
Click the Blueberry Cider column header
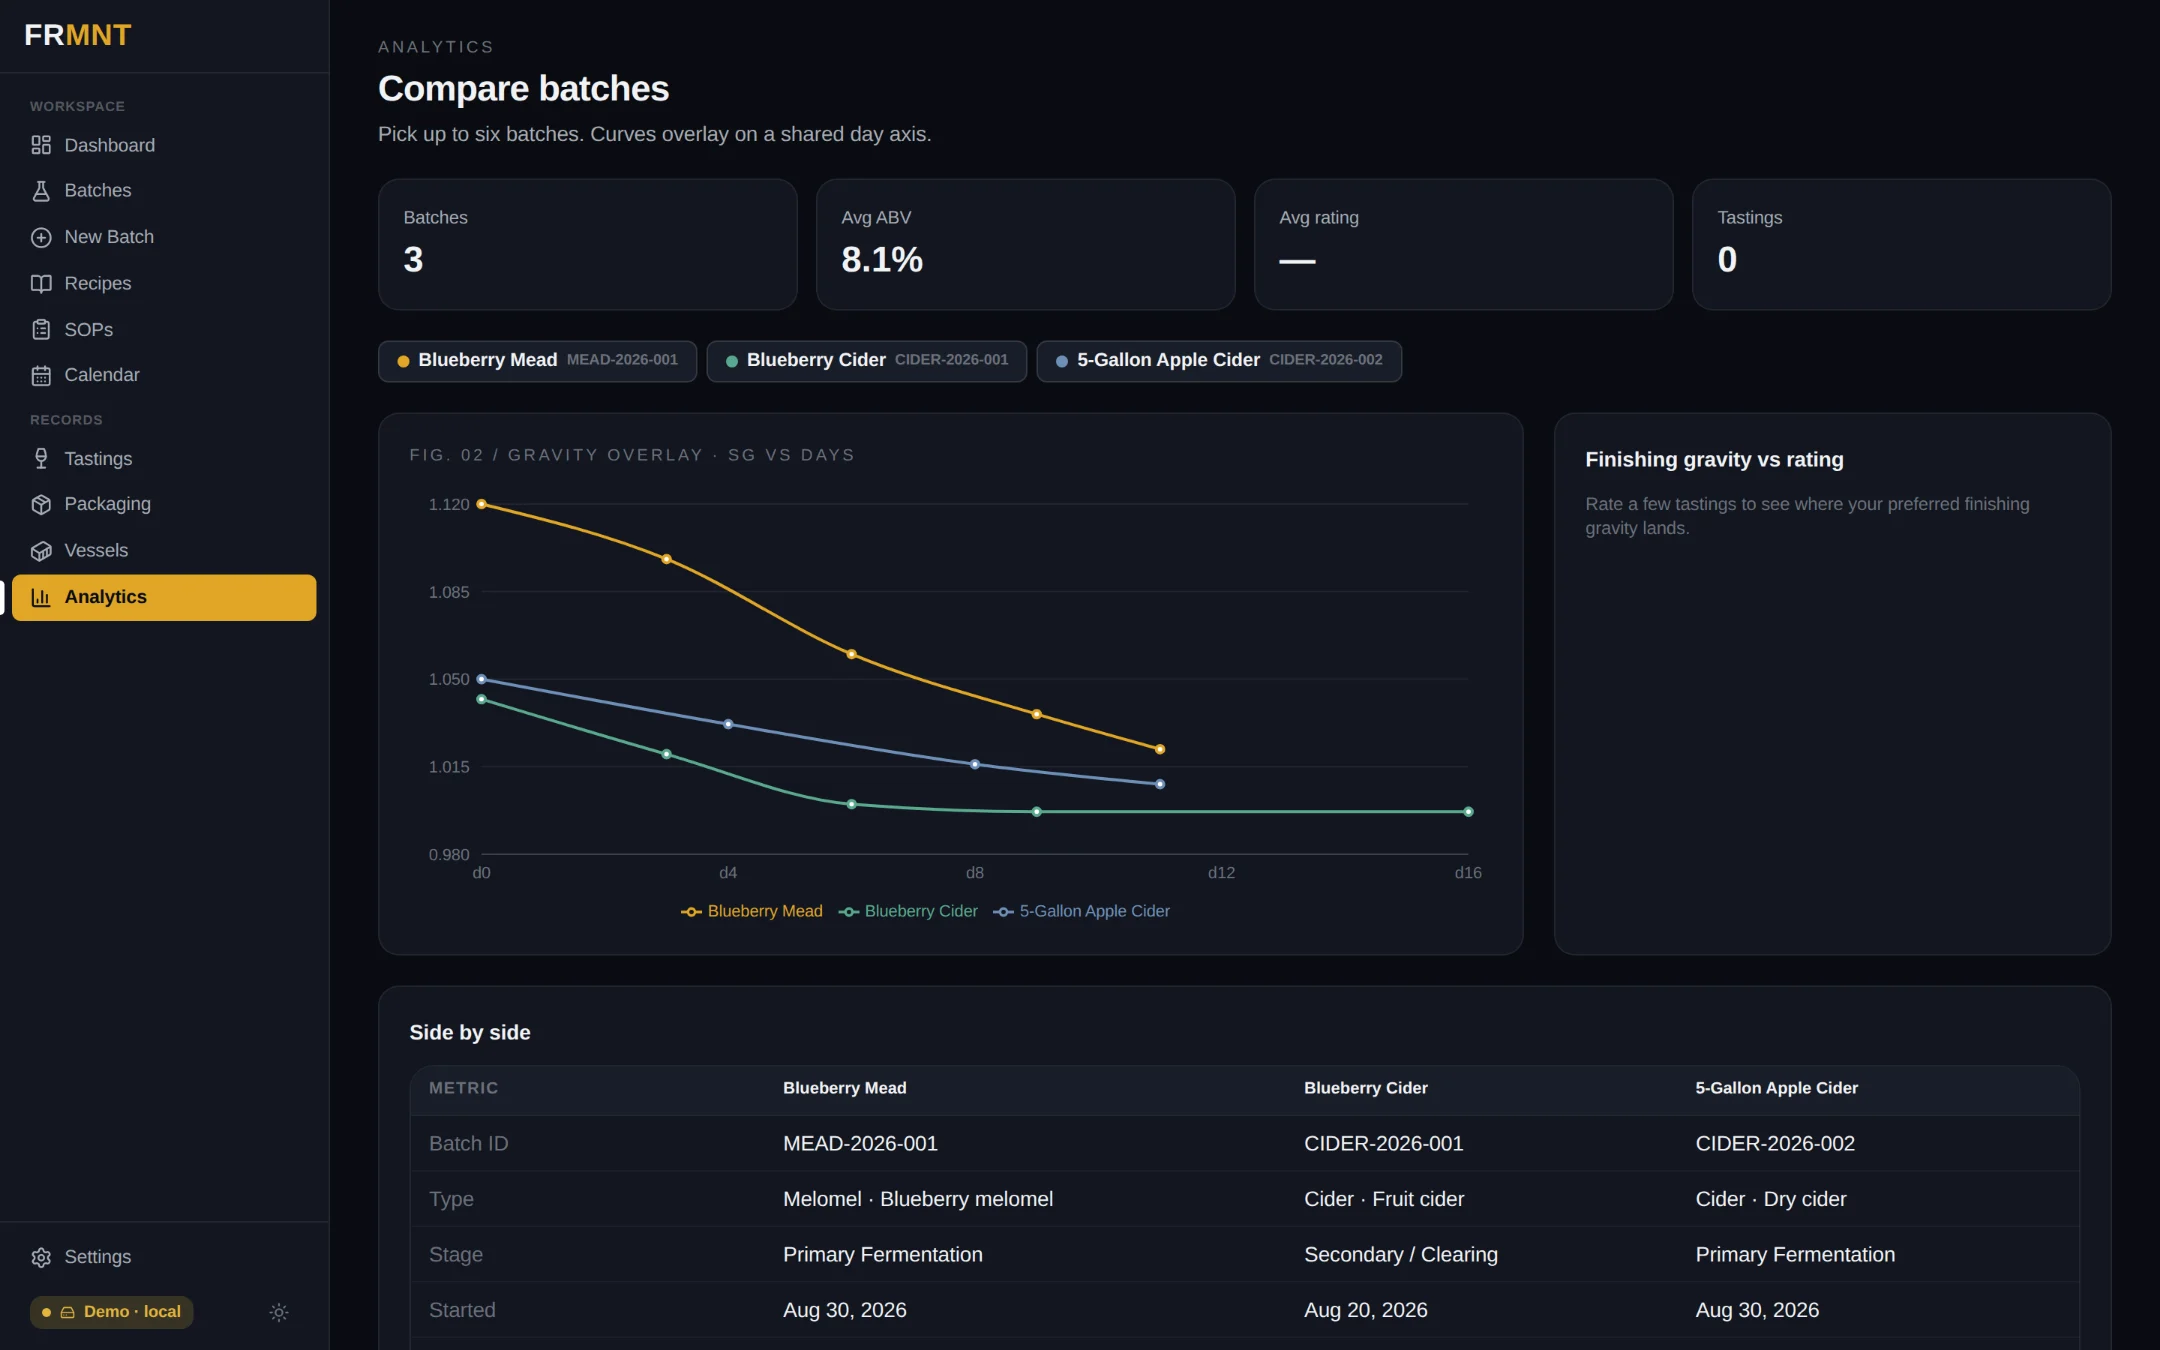point(1365,1088)
